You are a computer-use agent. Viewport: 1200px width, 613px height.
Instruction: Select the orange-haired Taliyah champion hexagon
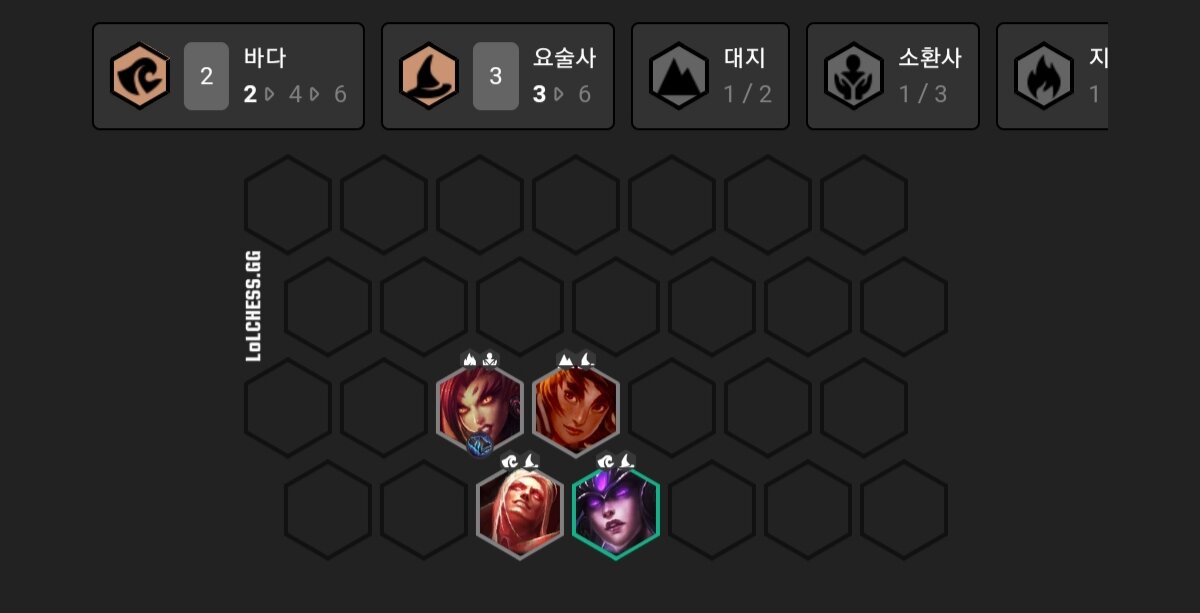[x=576, y=408]
